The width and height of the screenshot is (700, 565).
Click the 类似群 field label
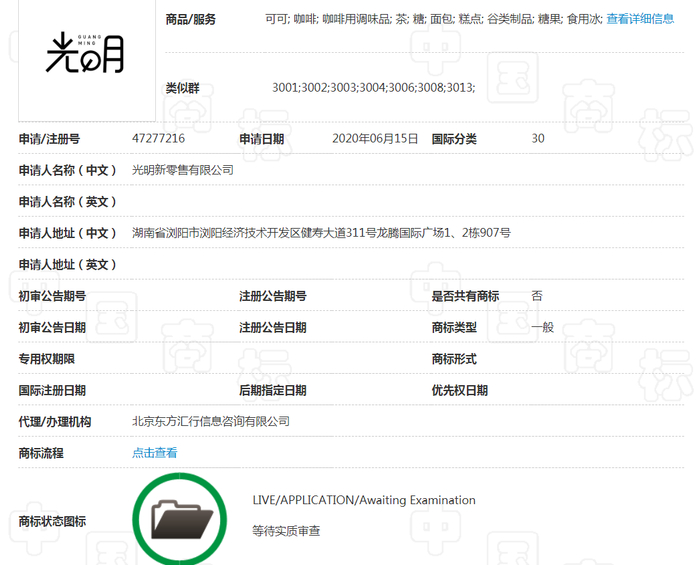point(182,88)
